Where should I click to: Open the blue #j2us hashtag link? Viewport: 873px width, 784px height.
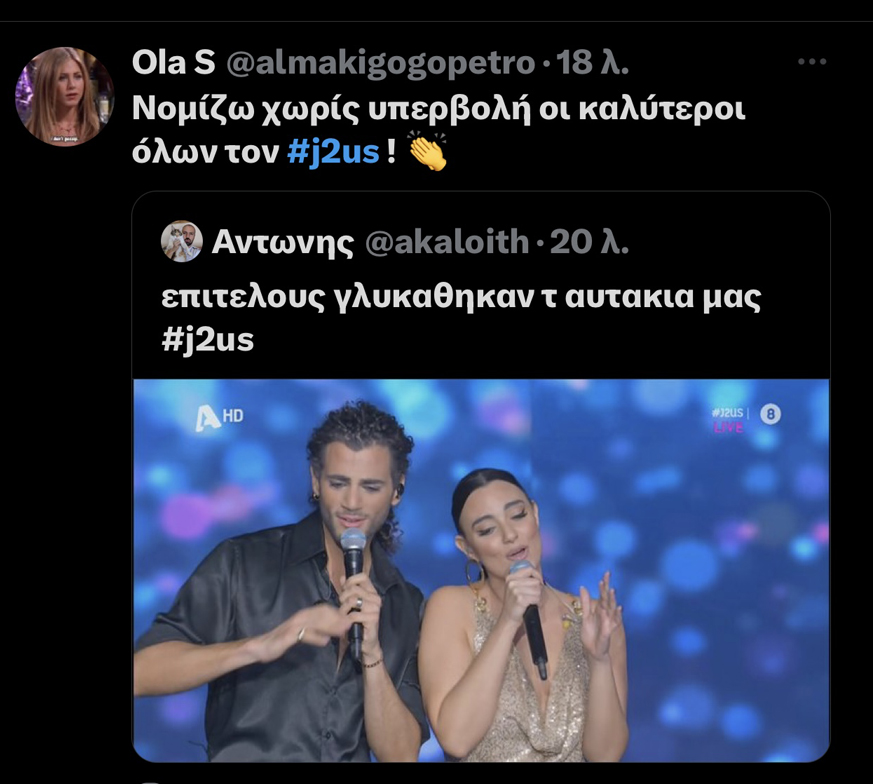(333, 152)
